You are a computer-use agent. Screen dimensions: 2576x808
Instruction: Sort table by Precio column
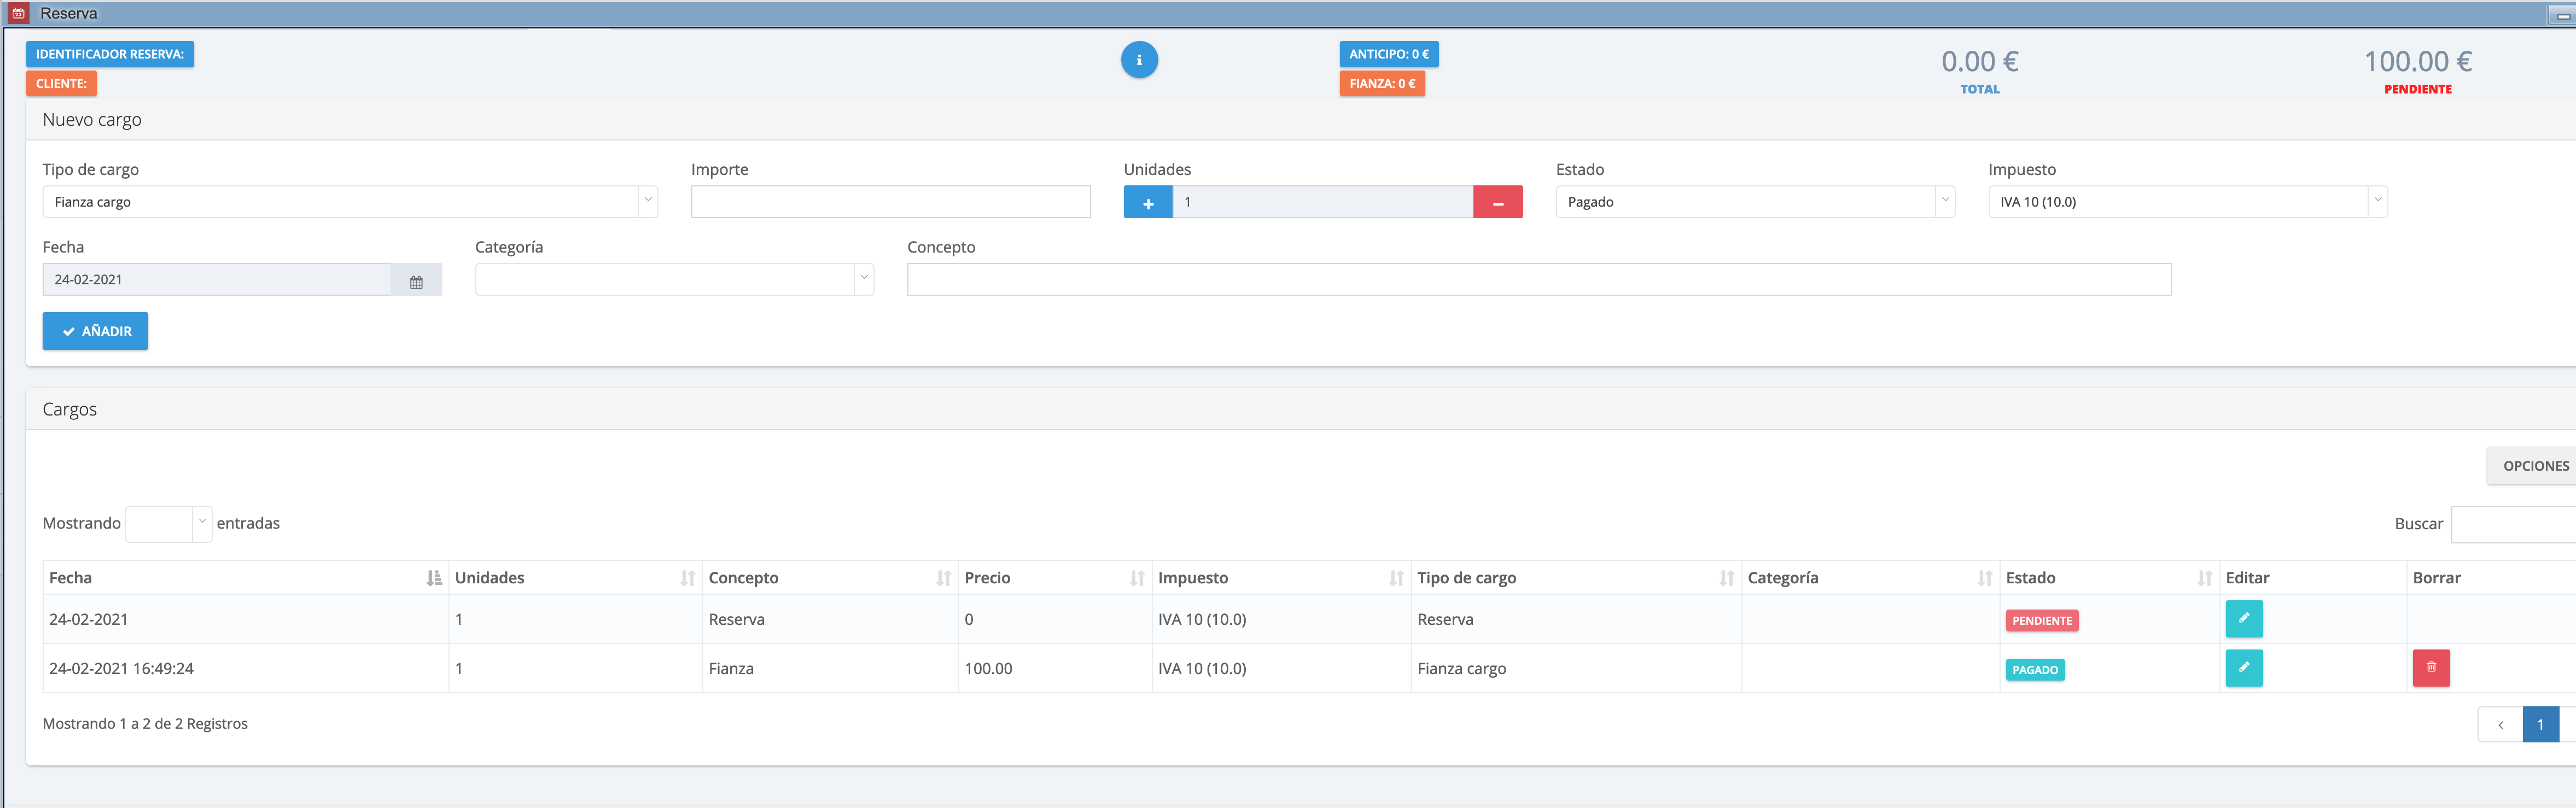[x=1136, y=578]
